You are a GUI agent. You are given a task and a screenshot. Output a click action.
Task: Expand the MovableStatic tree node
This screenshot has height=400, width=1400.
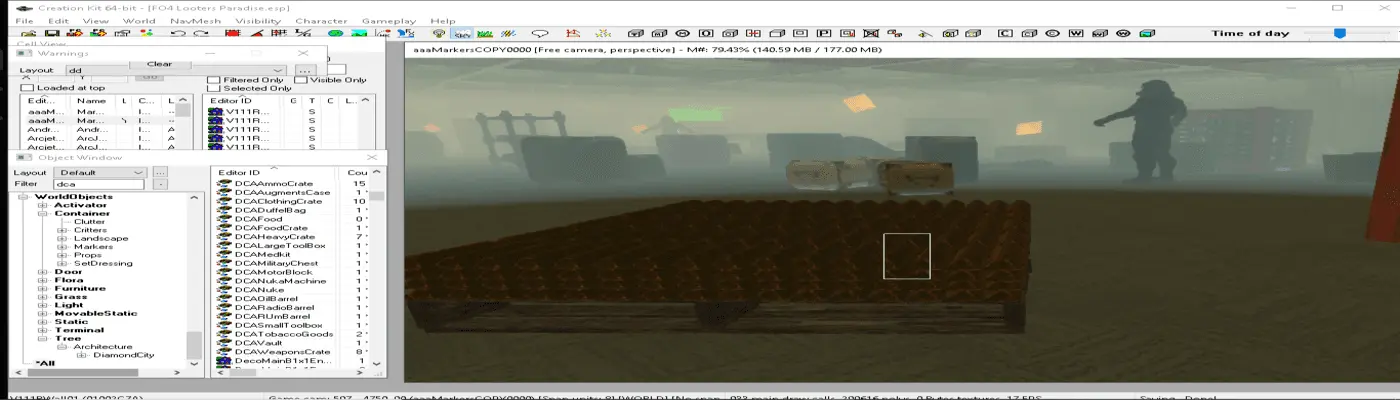click(x=43, y=313)
